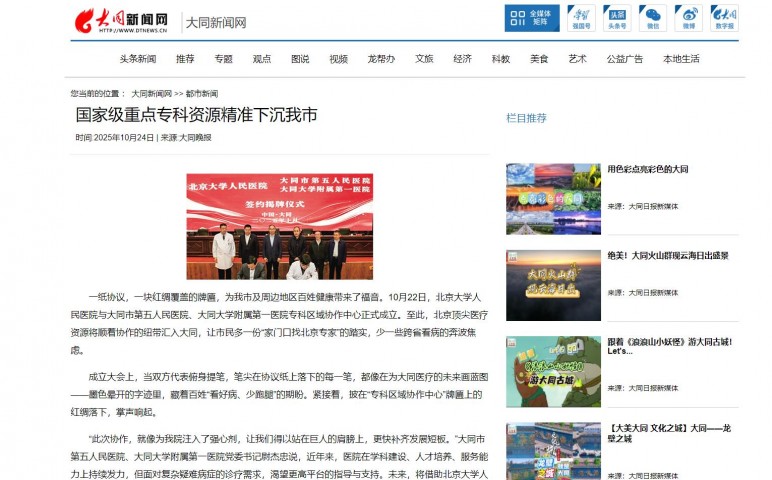The image size is (772, 480).
Task: Select 龙帮办 in the navigation bar
Action: coord(380,59)
